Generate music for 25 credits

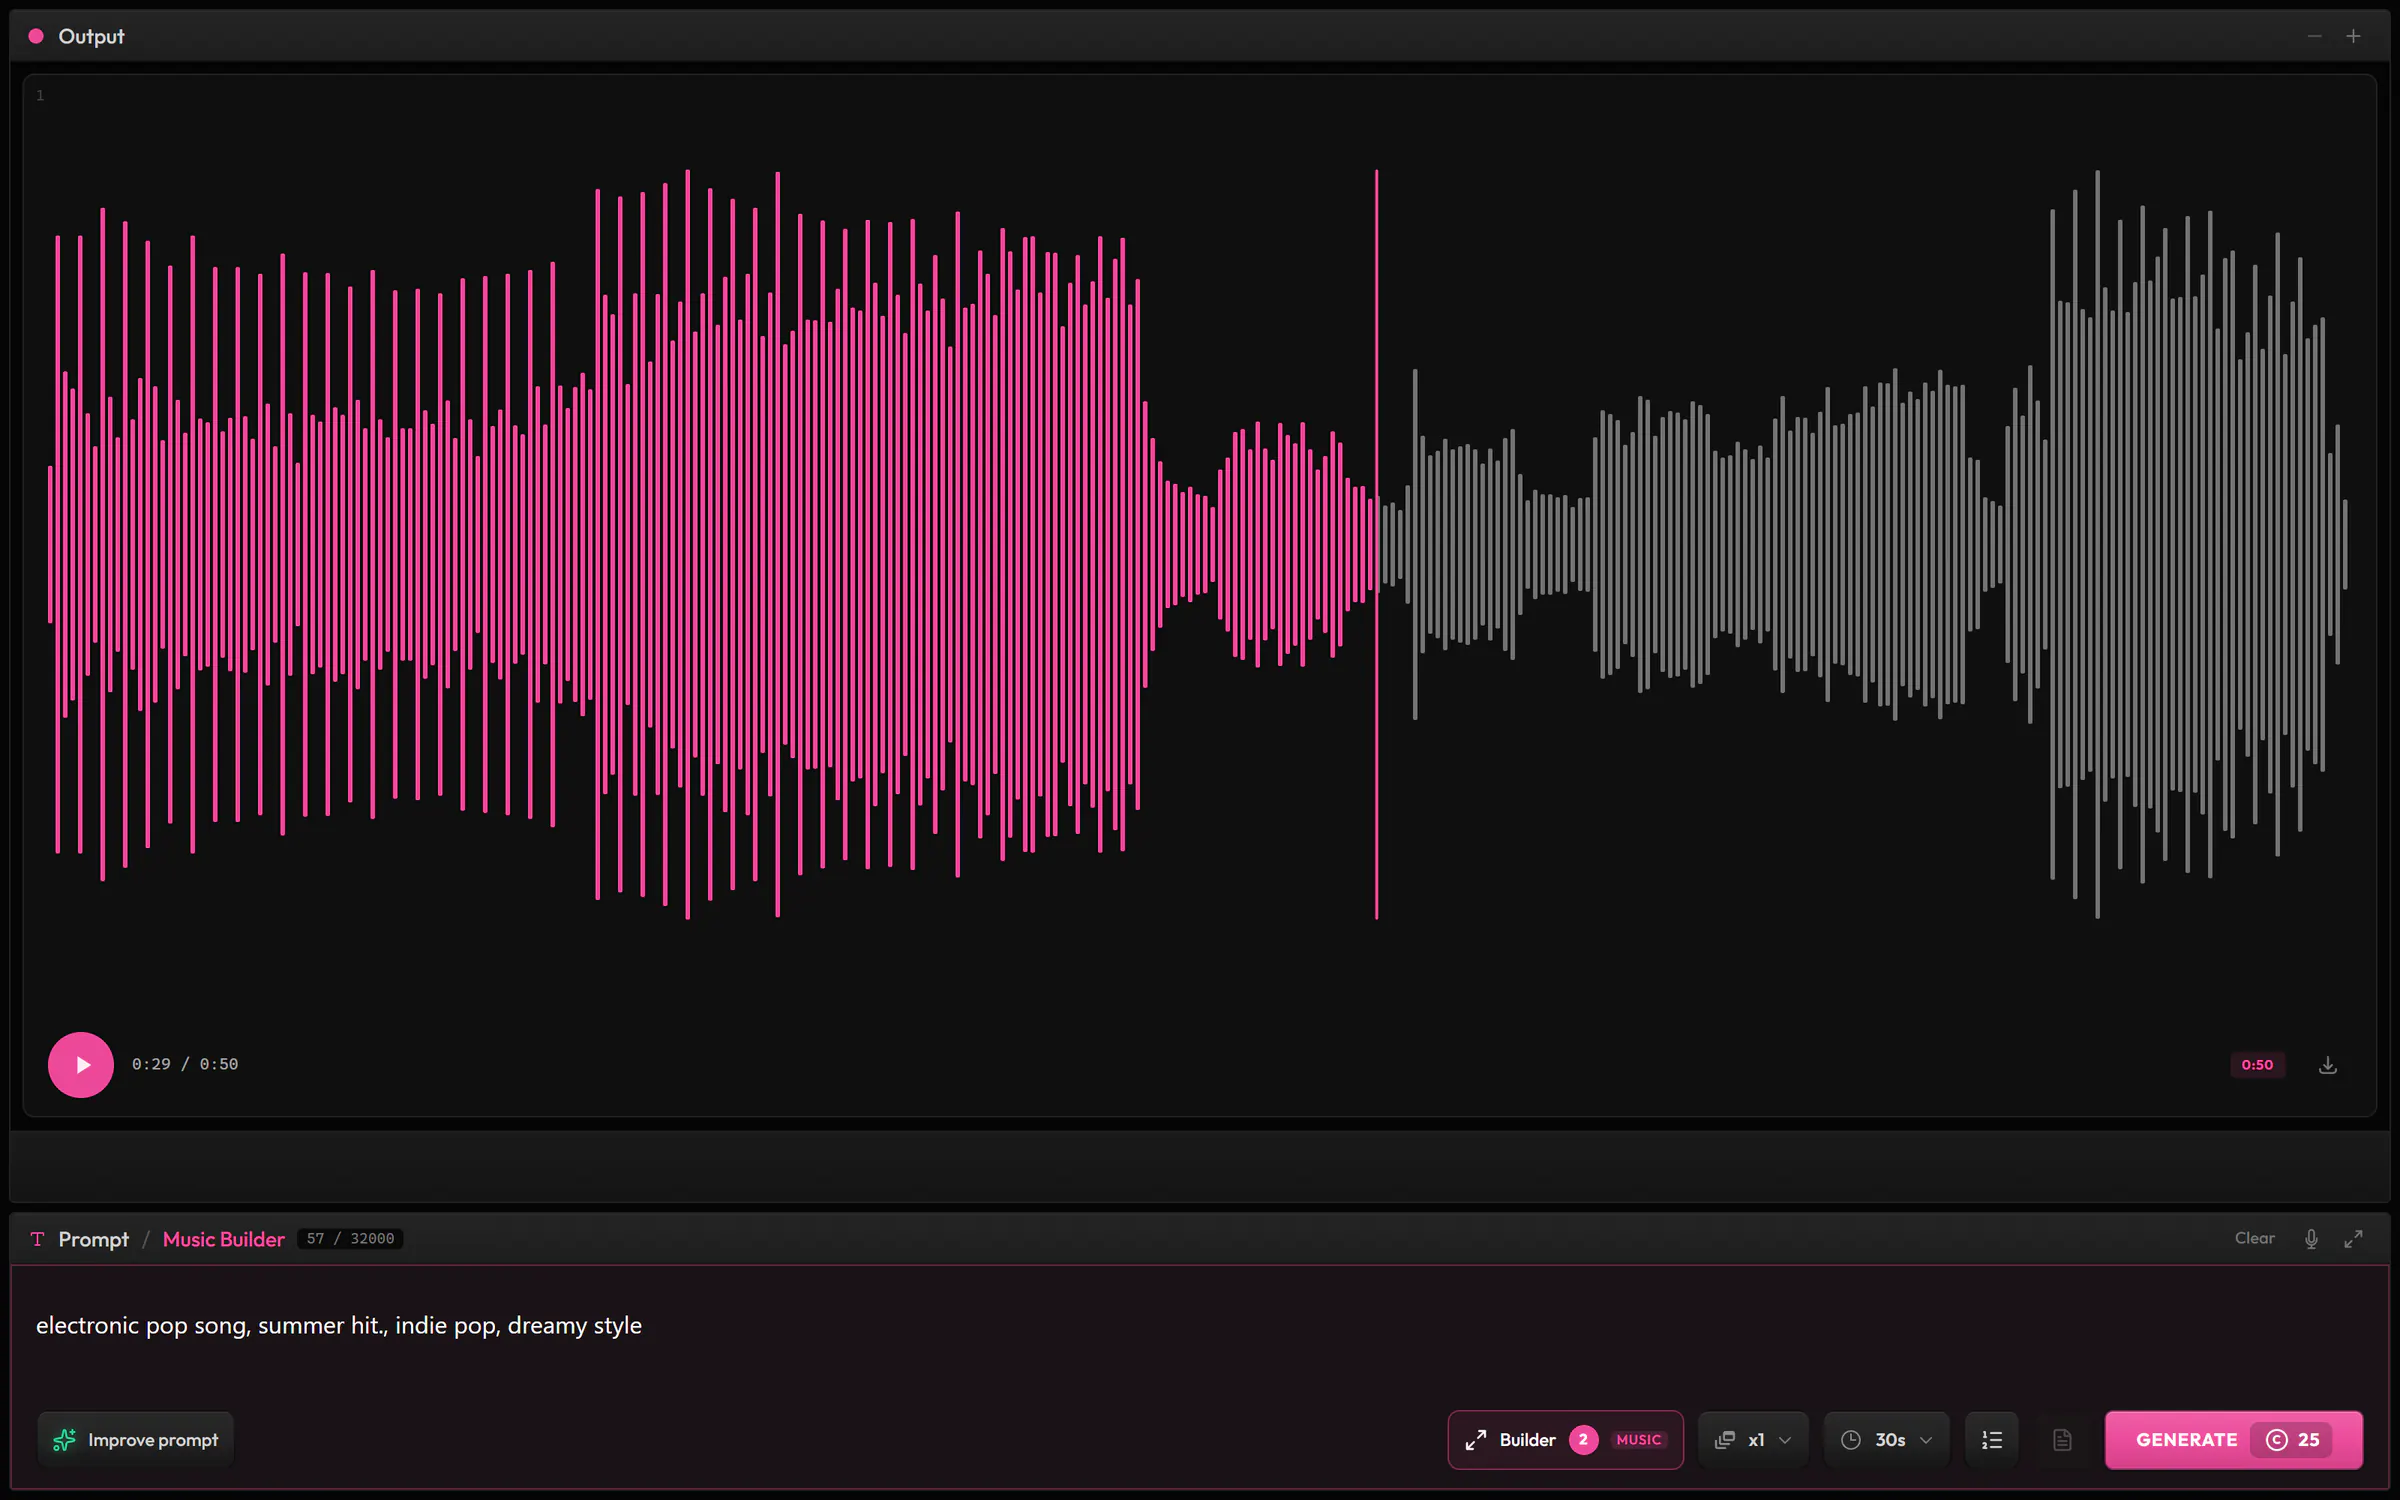click(x=2233, y=1439)
